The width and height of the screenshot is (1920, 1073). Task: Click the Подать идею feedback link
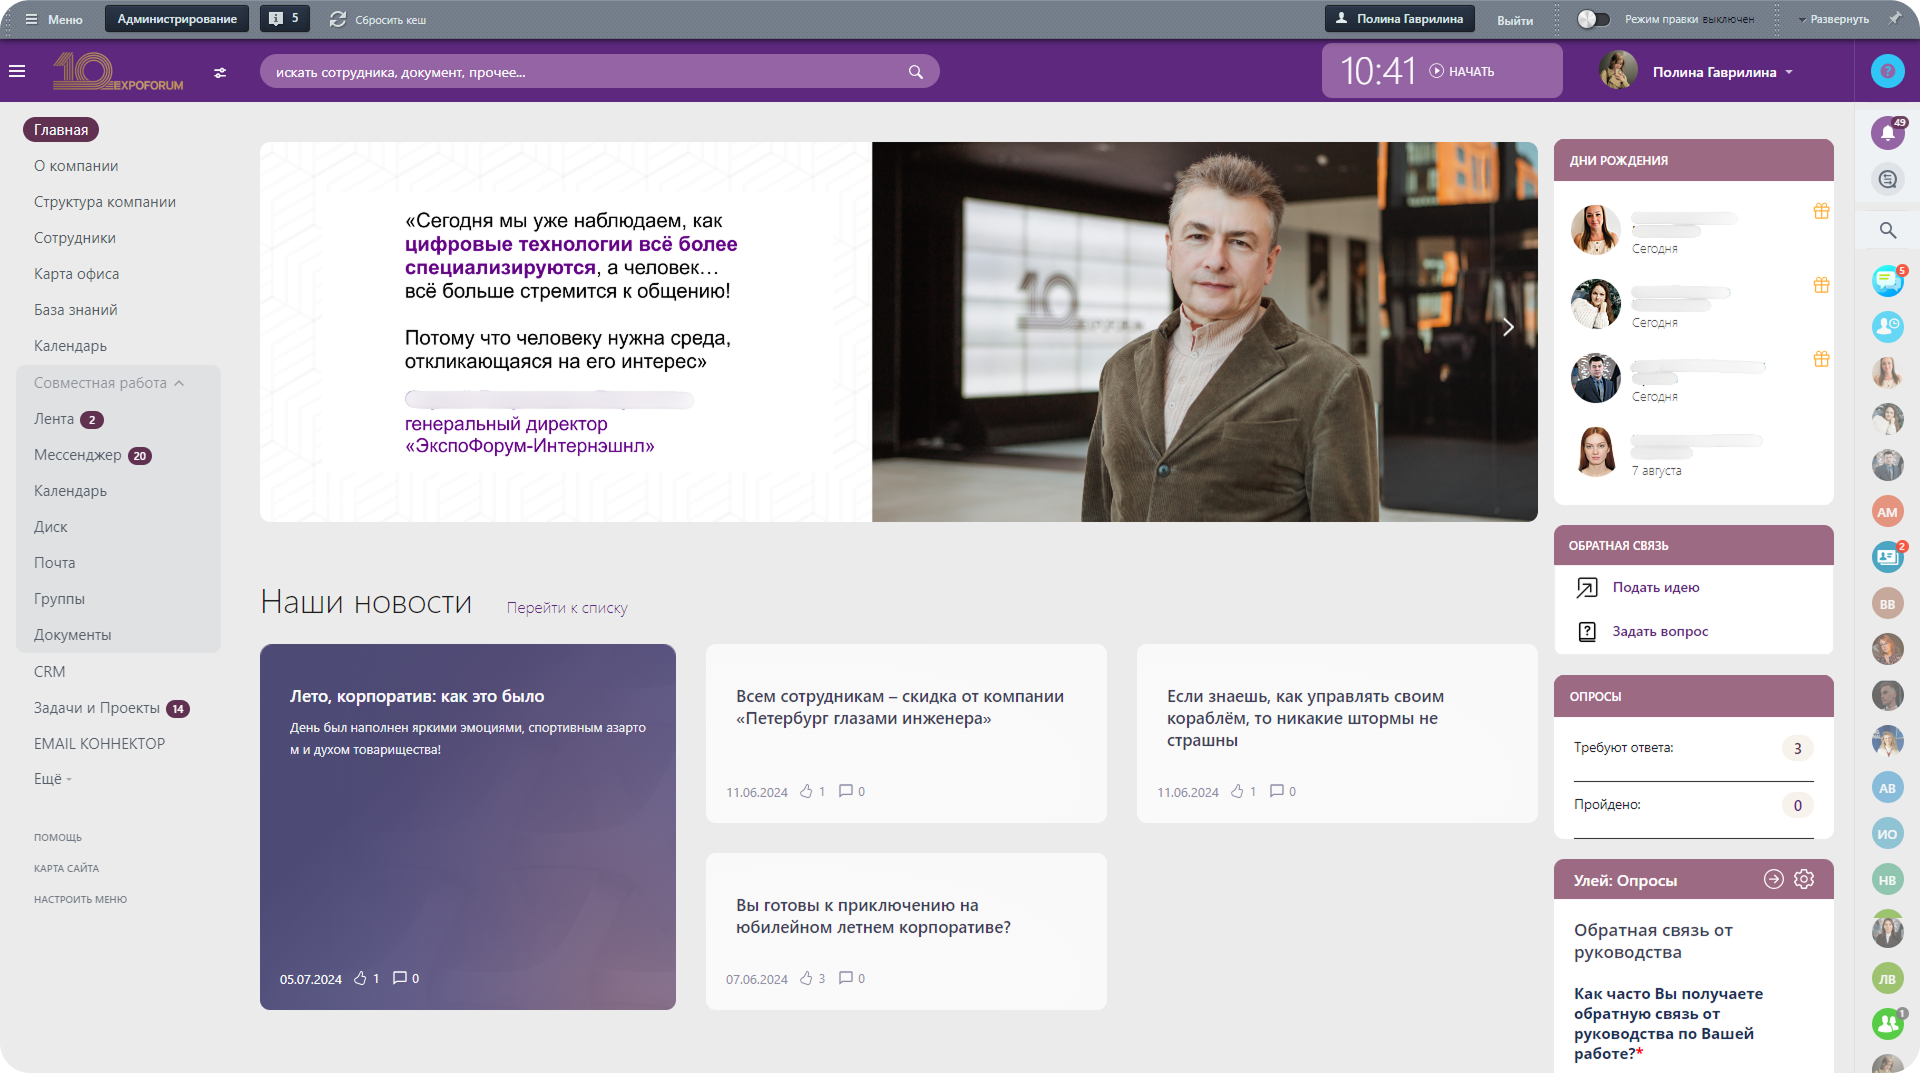pos(1655,588)
